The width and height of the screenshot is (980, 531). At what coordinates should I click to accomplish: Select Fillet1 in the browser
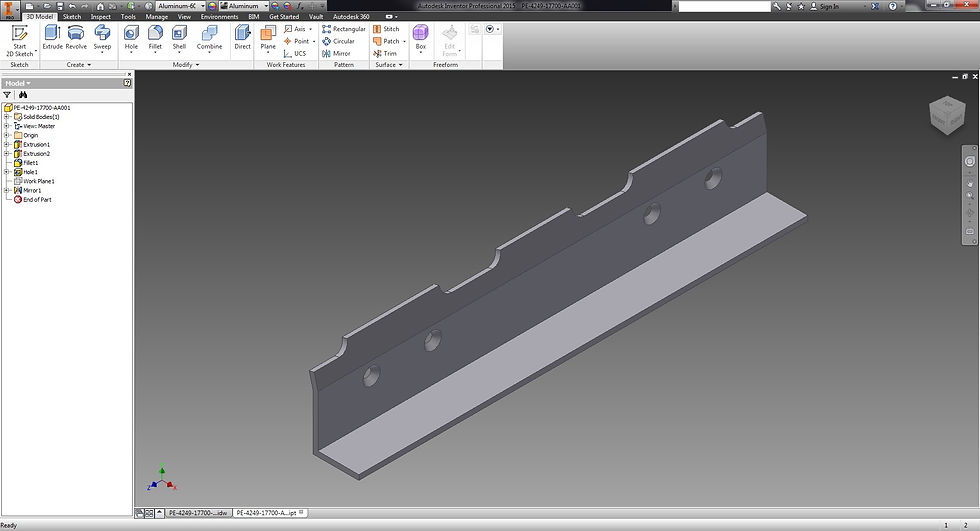[26, 163]
